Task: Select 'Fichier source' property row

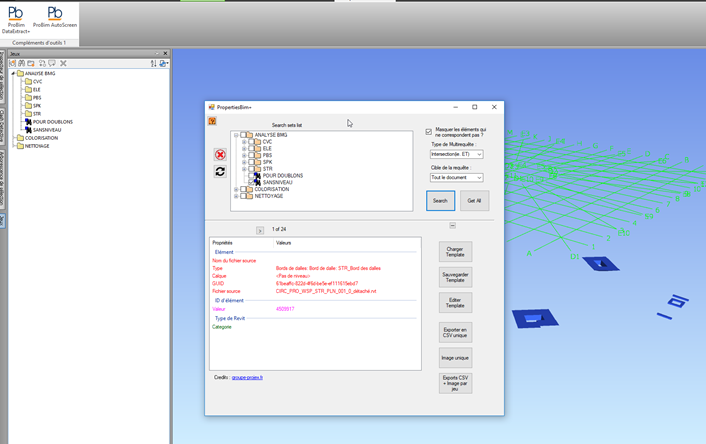Action: coord(314,291)
